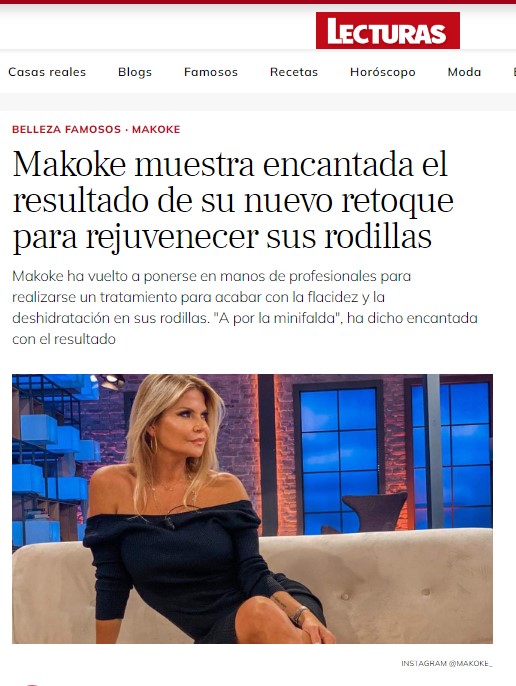This screenshot has height=686, width=516.
Task: Open the main photo of Makoke
Action: point(252,509)
